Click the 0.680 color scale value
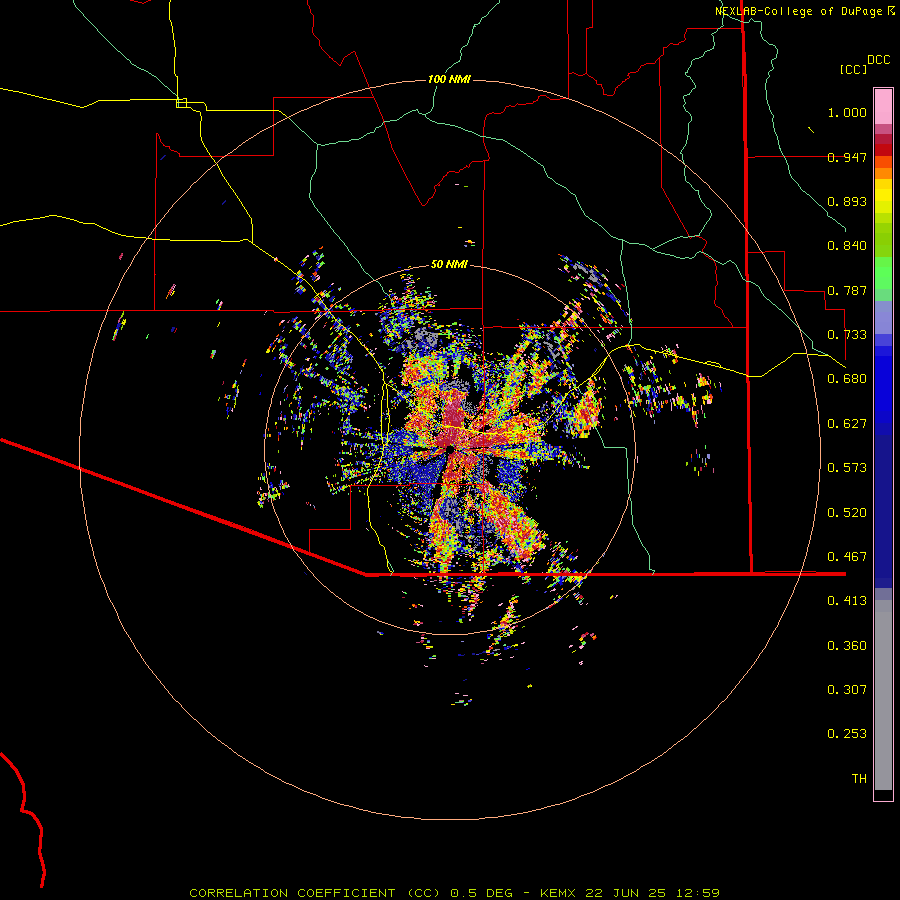This screenshot has width=900, height=900. tap(847, 379)
